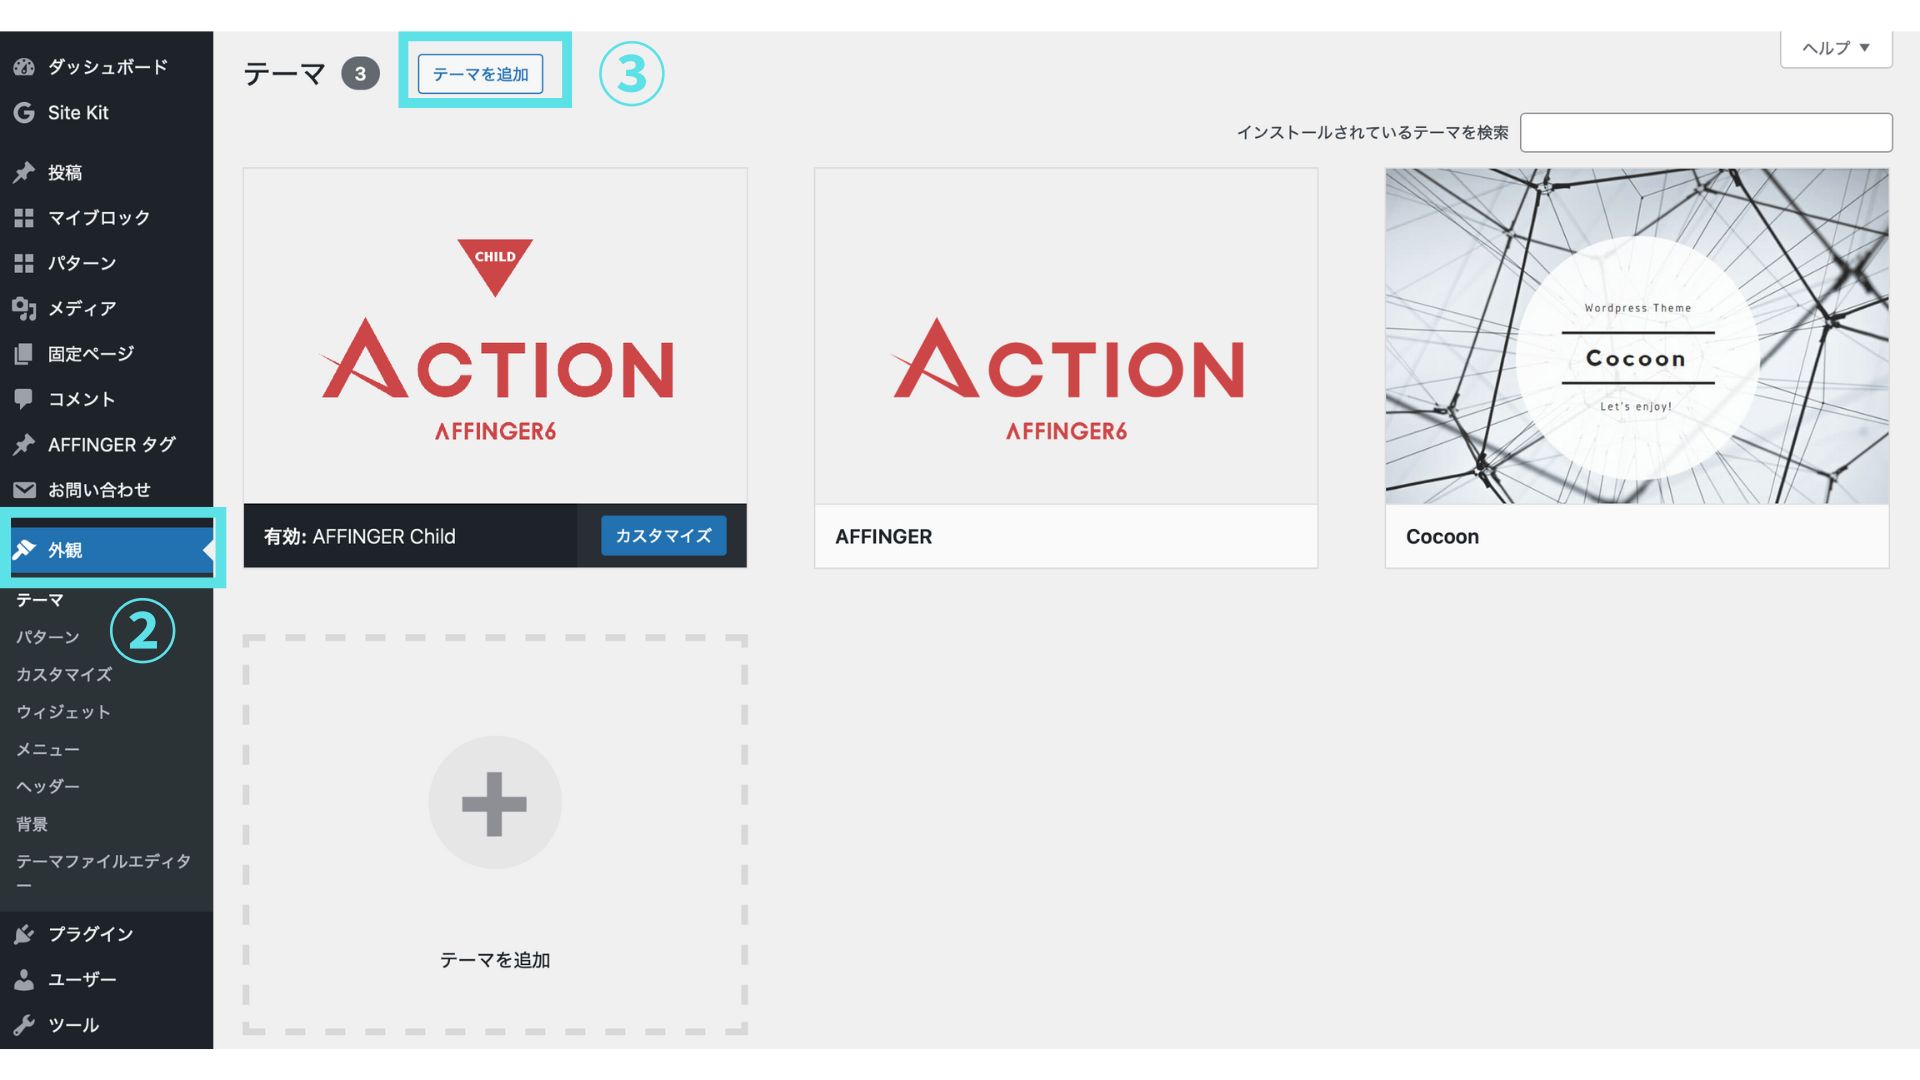Open the カスタマイズ submenu link
Image resolution: width=1920 pixels, height=1080 pixels.
tap(64, 675)
